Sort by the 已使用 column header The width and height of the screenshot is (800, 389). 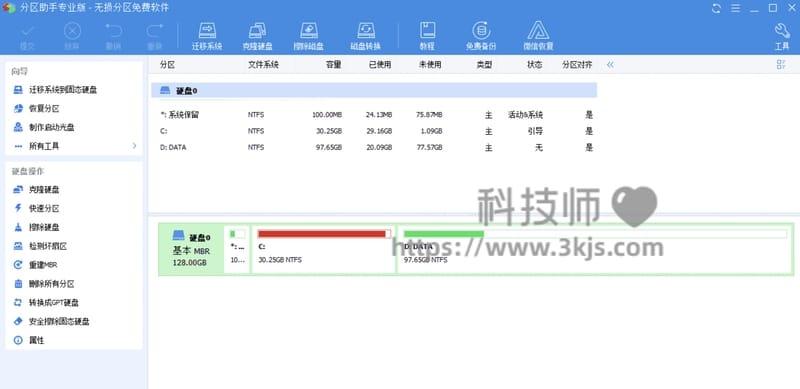pyautogui.click(x=380, y=65)
